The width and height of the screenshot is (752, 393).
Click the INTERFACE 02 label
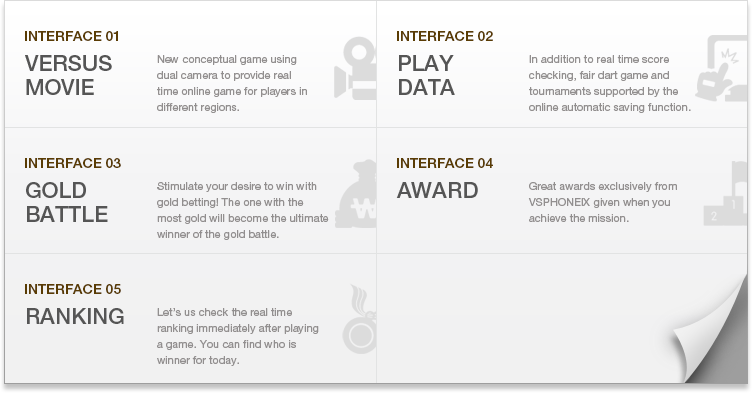pyautogui.click(x=445, y=36)
